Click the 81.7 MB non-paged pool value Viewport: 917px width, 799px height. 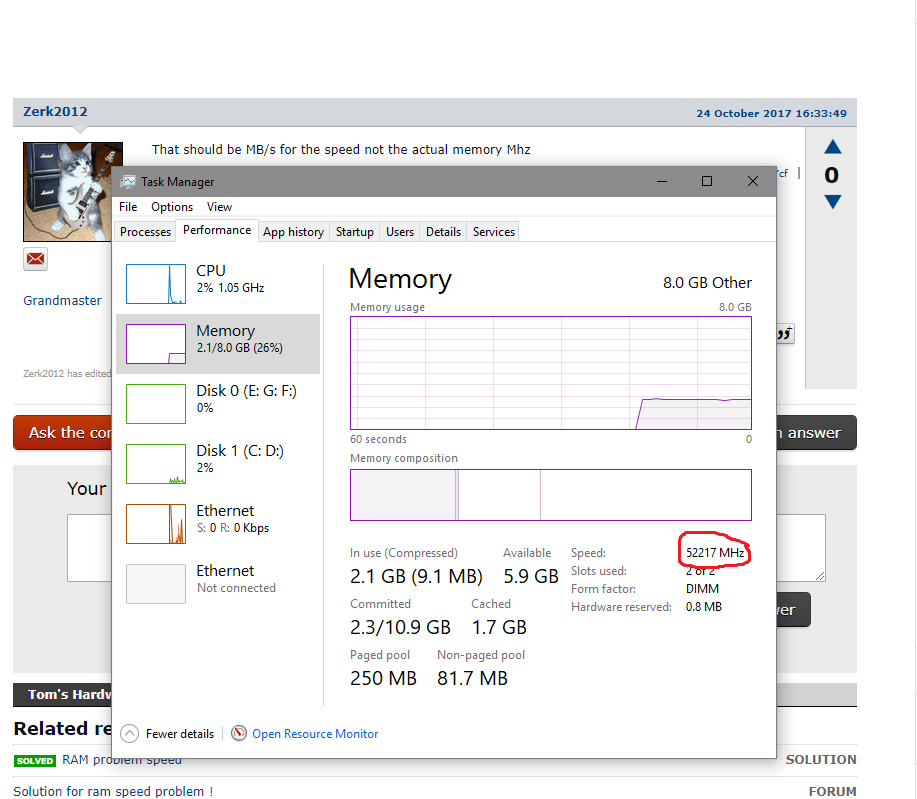pos(473,678)
